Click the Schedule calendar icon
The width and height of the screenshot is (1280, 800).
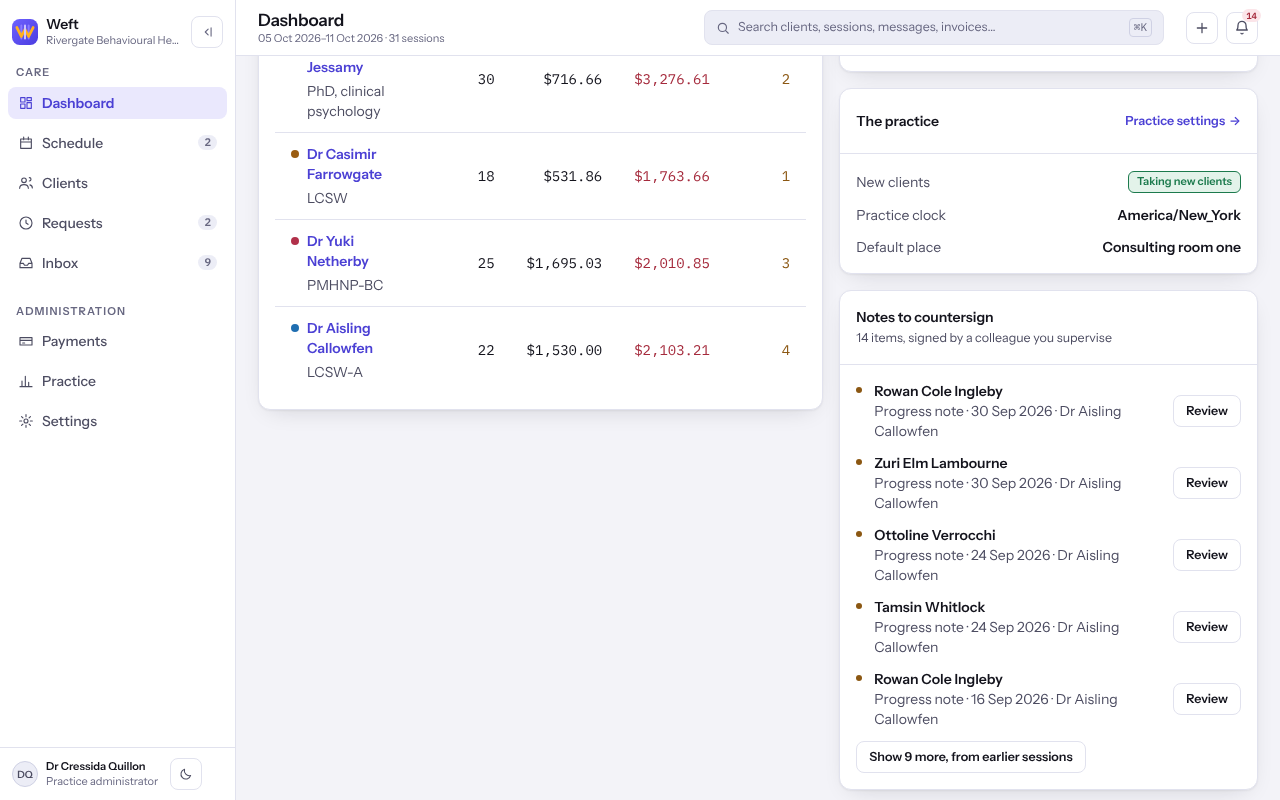pyautogui.click(x=26, y=143)
